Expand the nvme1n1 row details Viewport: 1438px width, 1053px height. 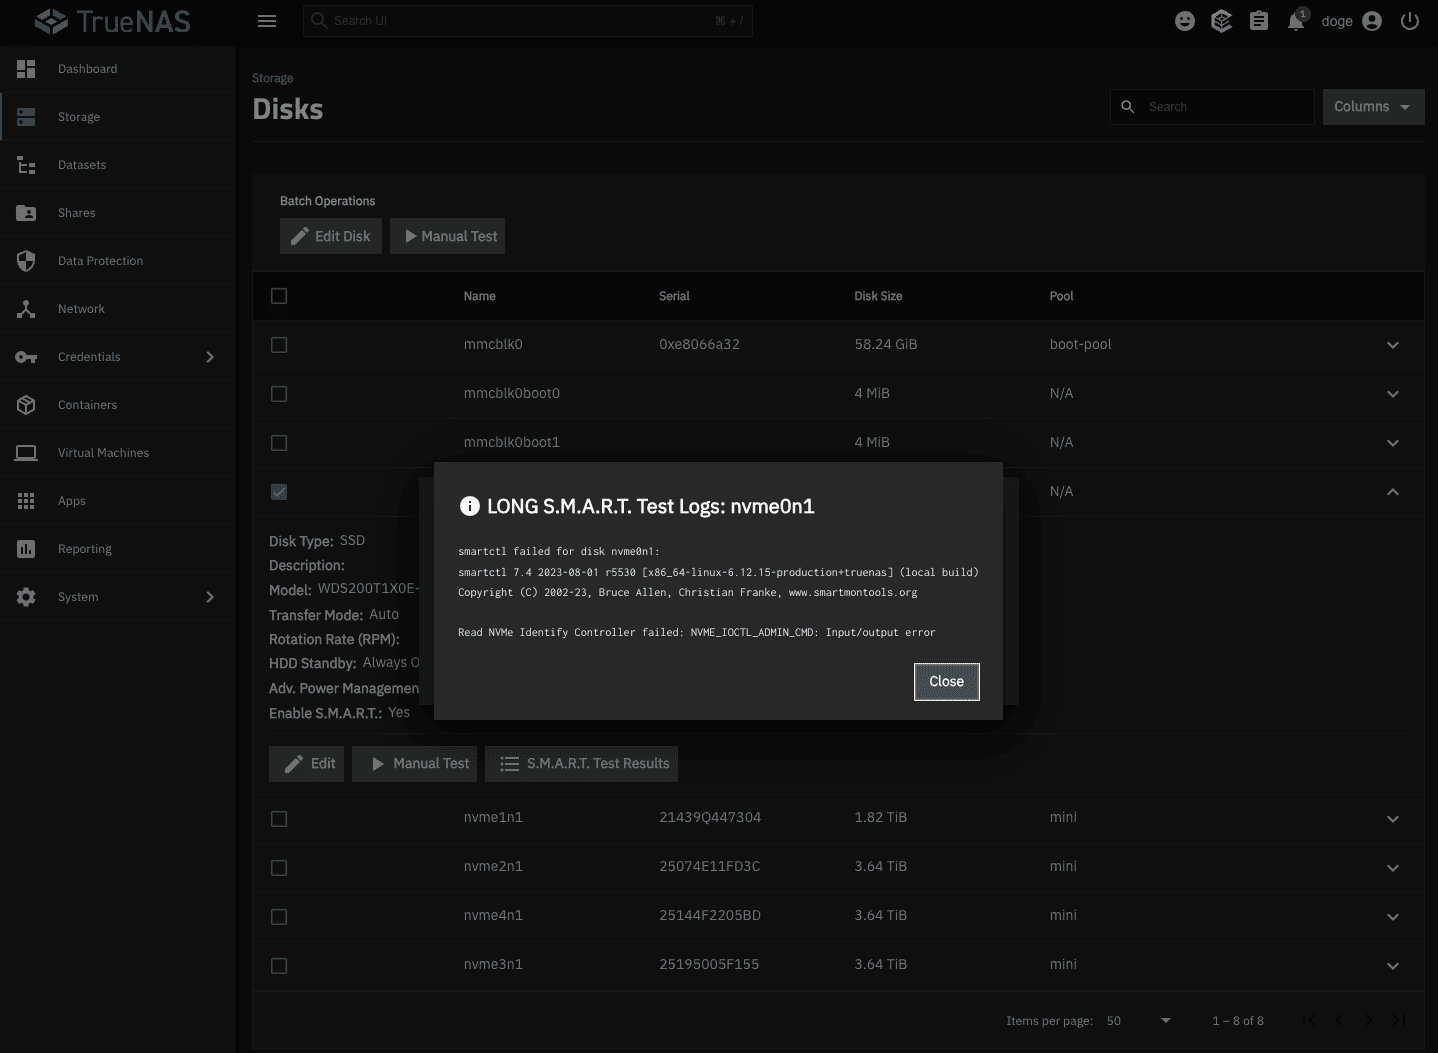[1393, 819]
